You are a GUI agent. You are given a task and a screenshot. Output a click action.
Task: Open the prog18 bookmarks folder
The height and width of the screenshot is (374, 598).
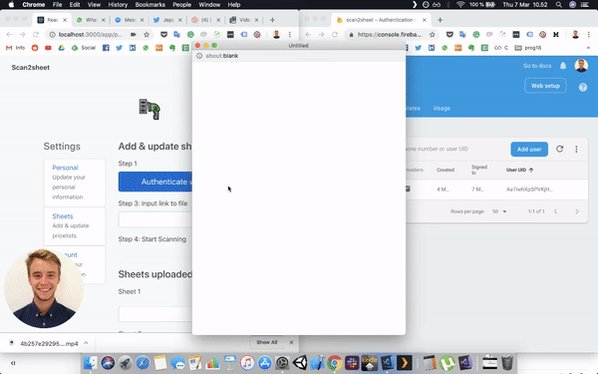528,48
